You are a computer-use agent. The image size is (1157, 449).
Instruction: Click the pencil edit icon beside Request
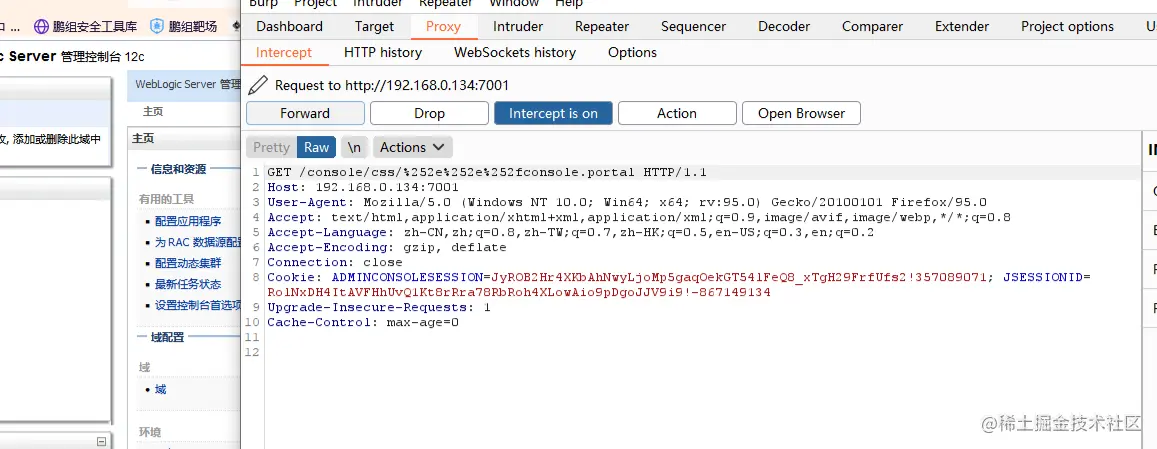[x=258, y=85]
